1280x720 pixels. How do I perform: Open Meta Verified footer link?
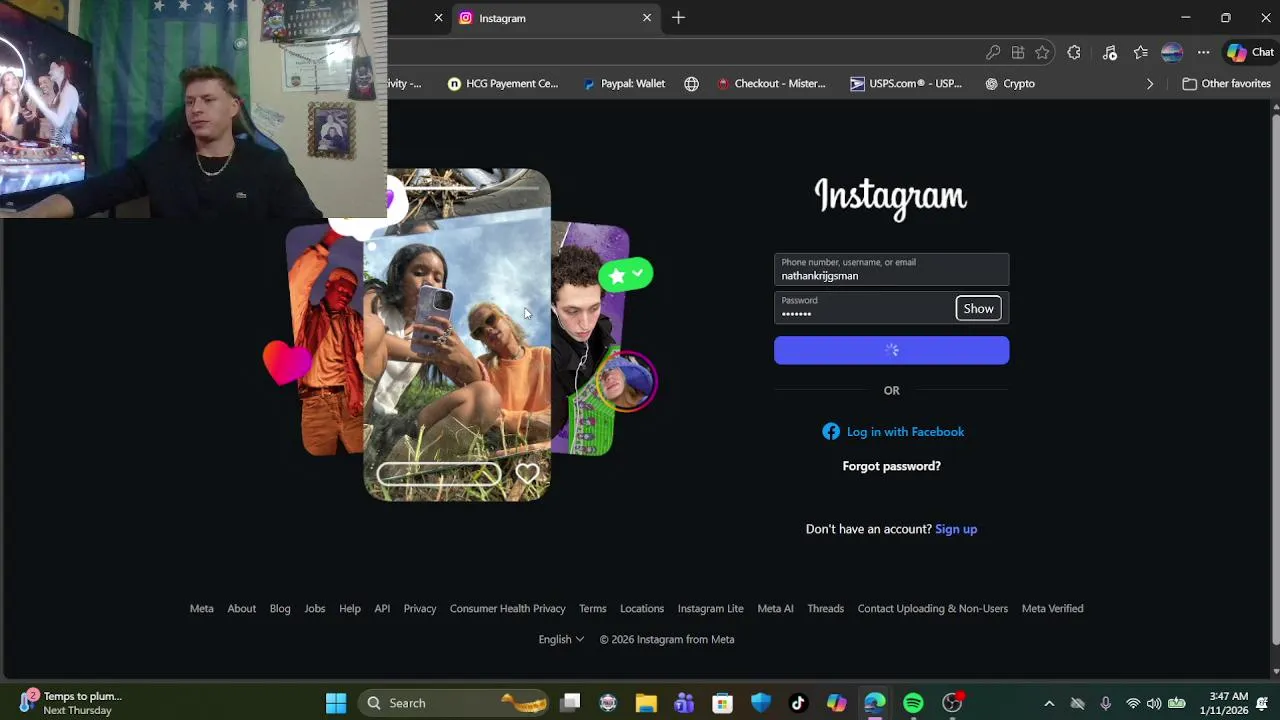click(x=1052, y=608)
